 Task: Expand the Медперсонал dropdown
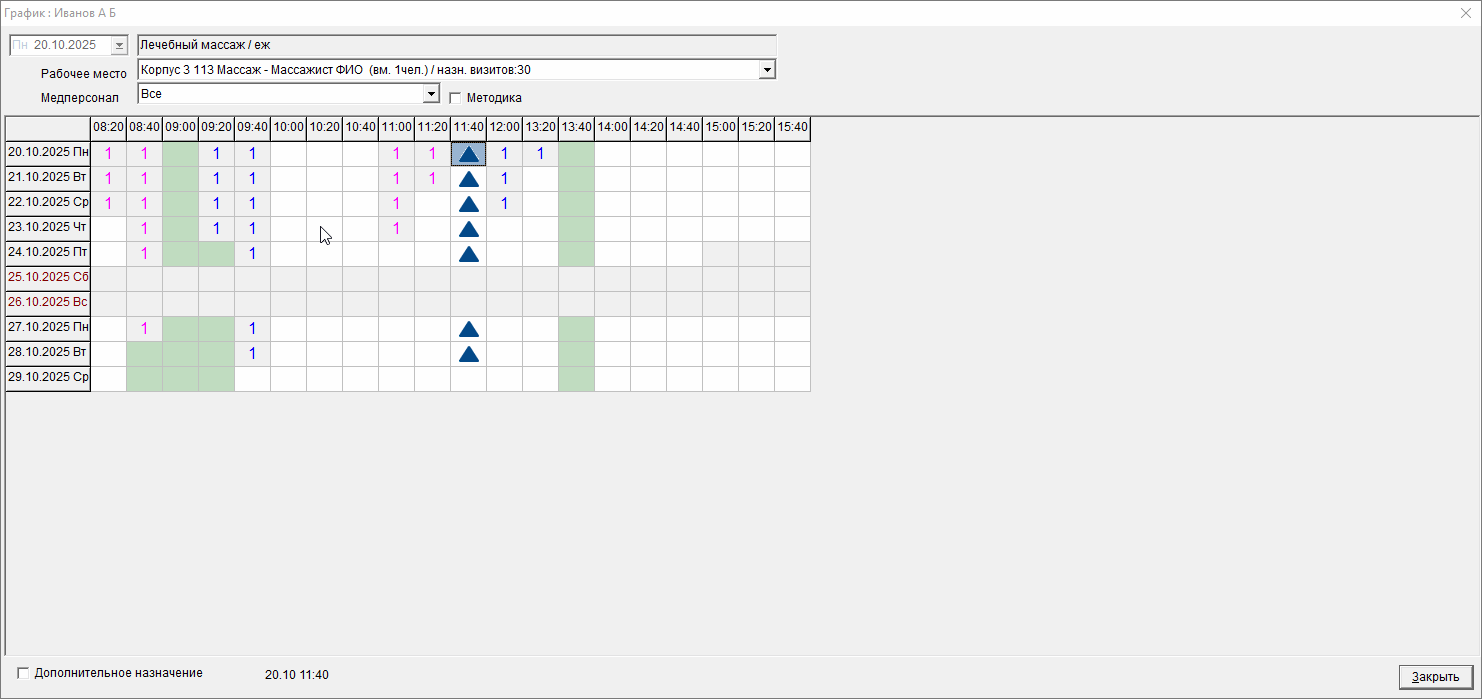[x=431, y=94]
